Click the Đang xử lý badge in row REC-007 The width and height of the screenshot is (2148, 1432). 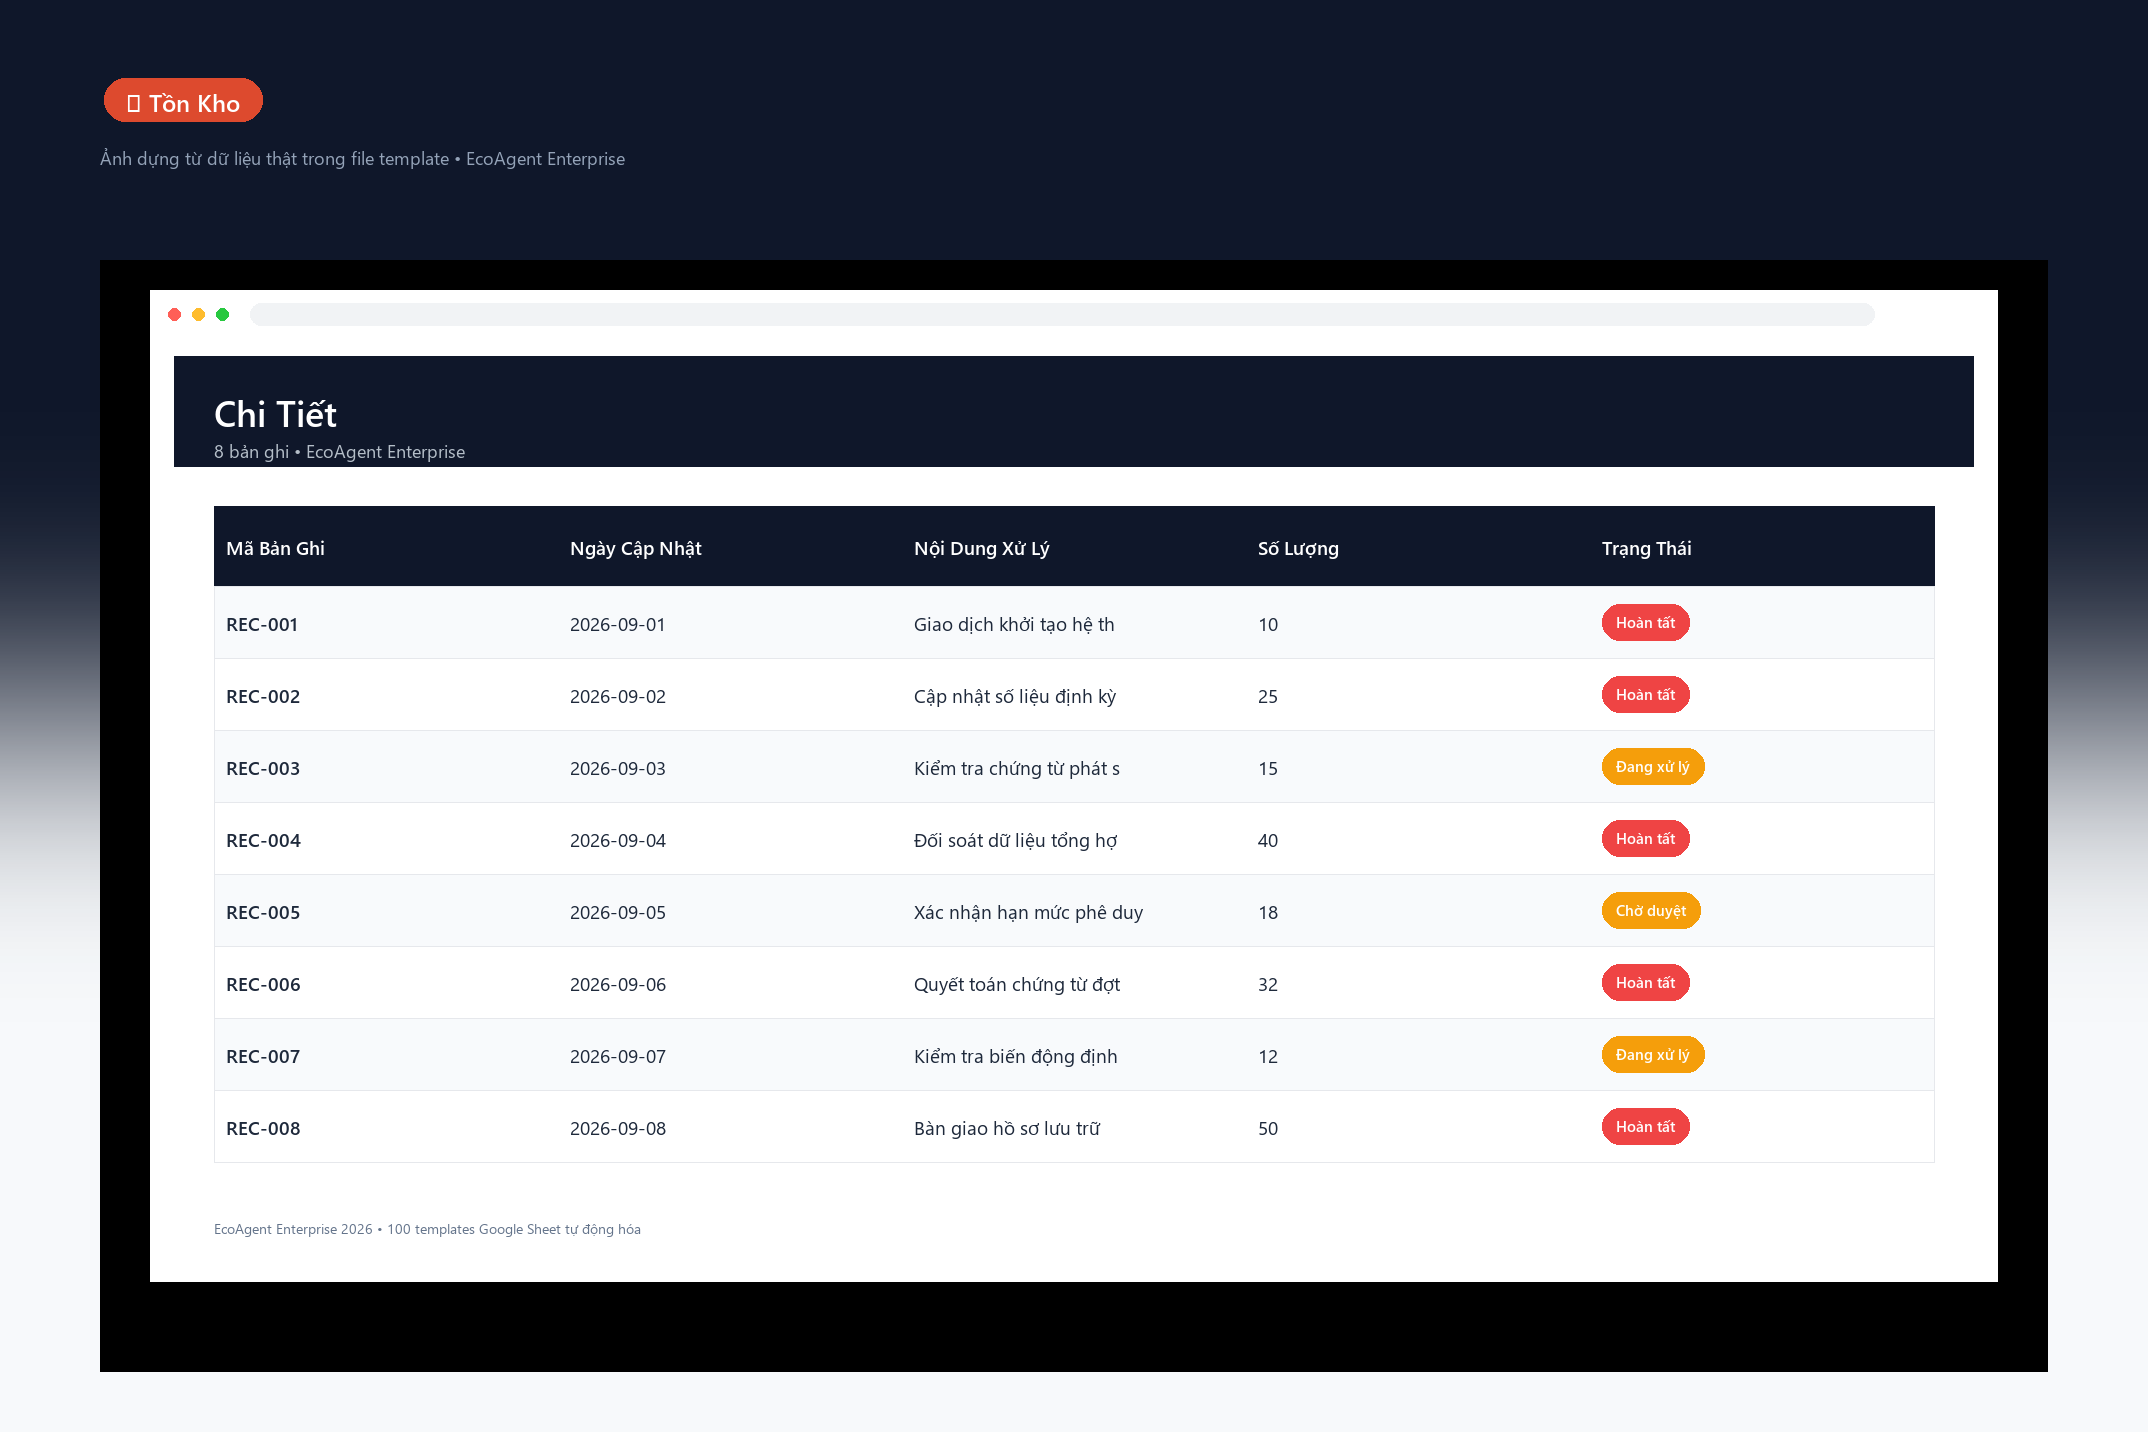1652,1055
